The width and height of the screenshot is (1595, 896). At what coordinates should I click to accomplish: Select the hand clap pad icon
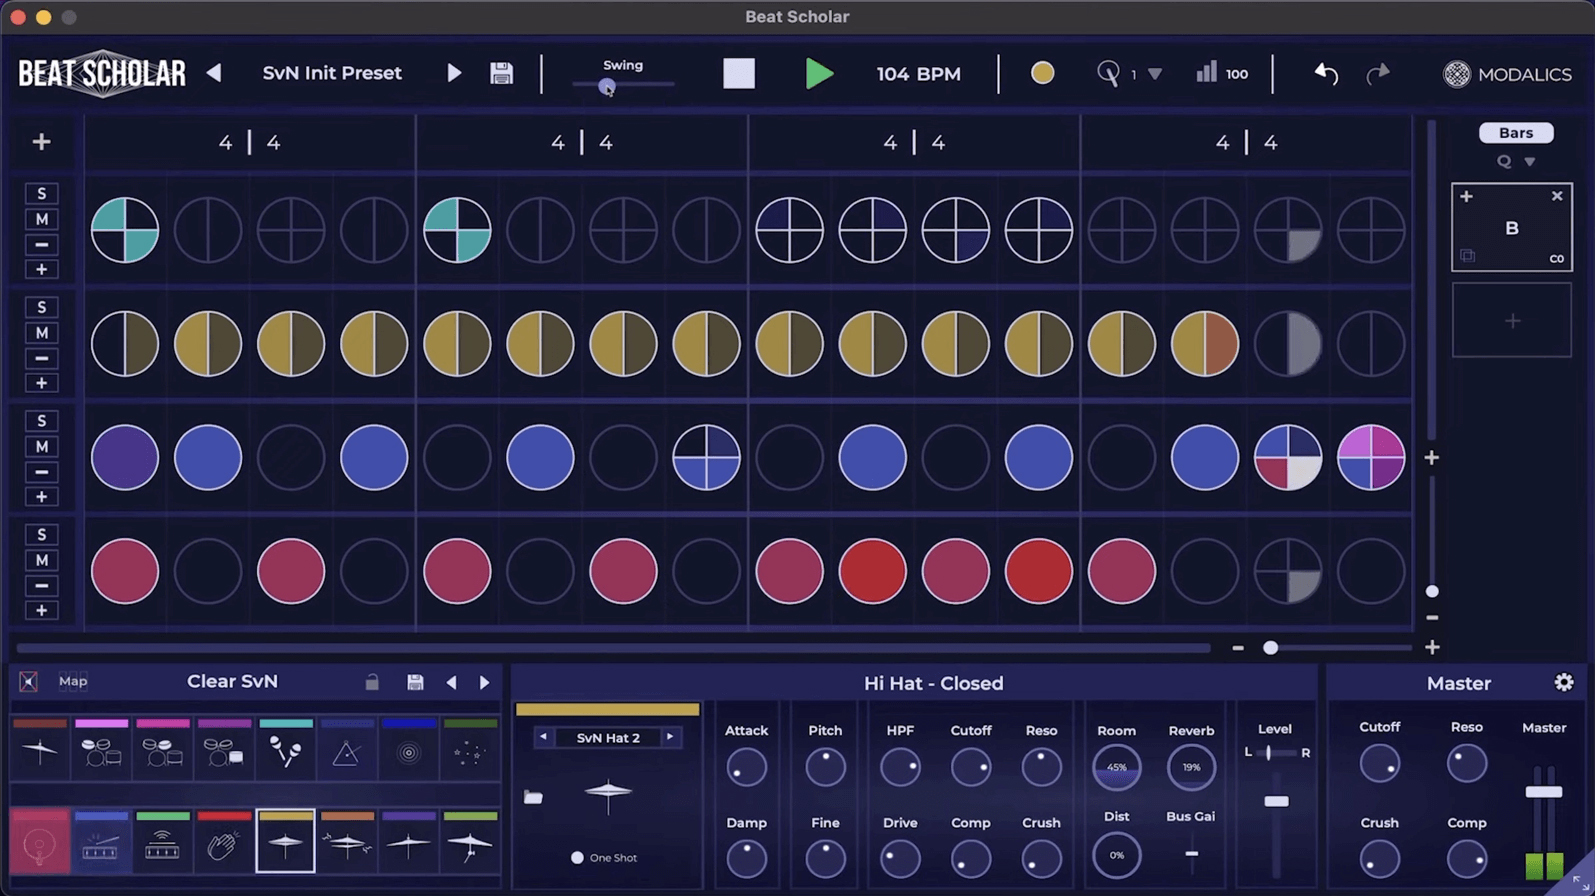pos(224,842)
